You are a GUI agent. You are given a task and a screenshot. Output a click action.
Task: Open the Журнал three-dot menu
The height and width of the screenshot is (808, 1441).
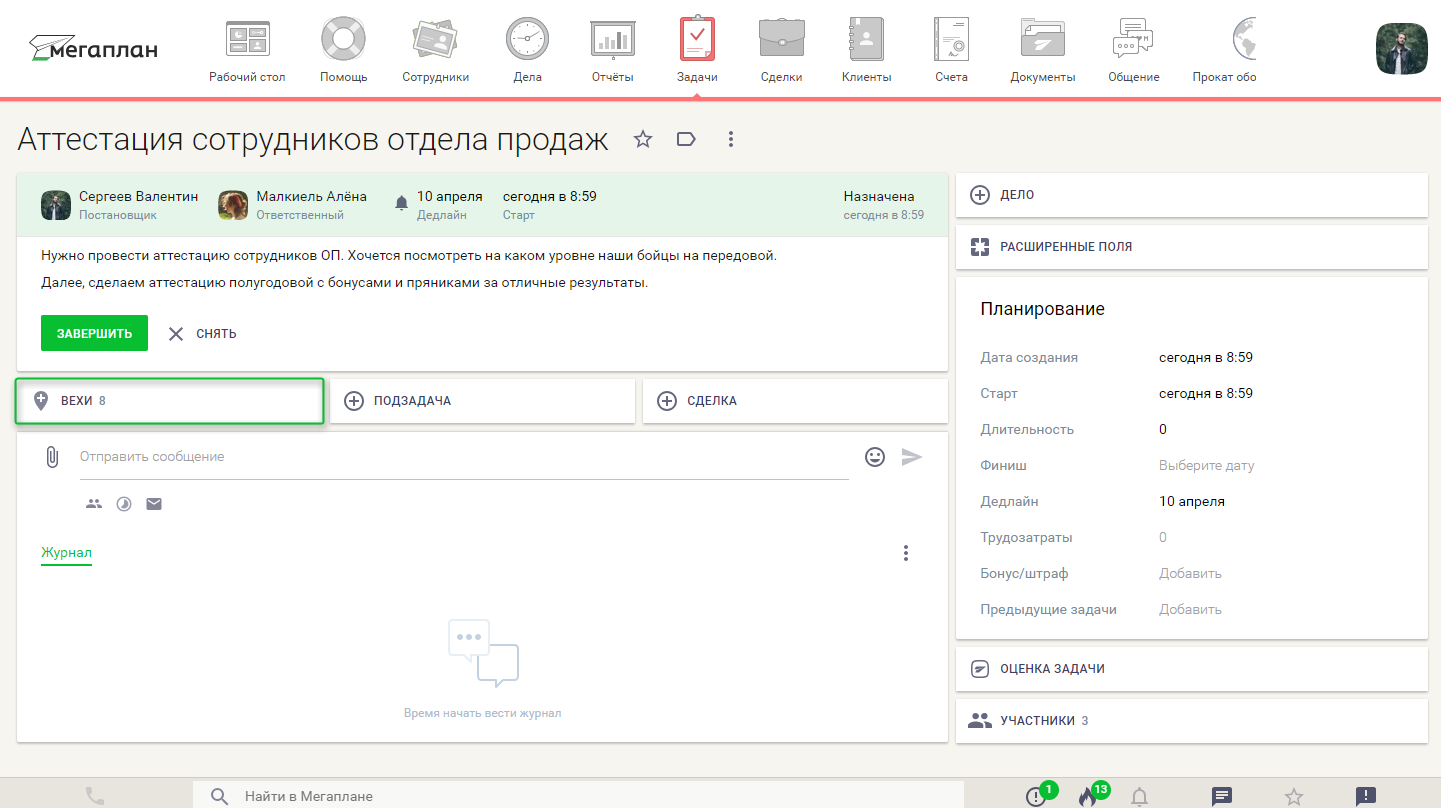[x=906, y=553]
